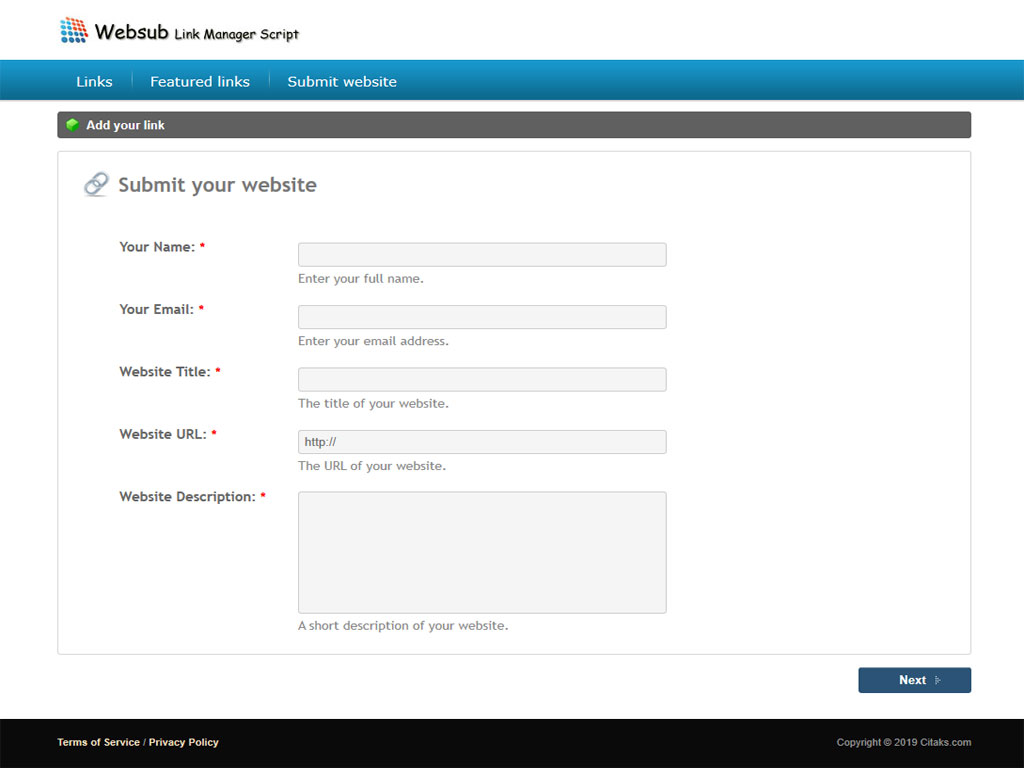Click the Your Email input field
This screenshot has width=1024, height=768.
(481, 316)
